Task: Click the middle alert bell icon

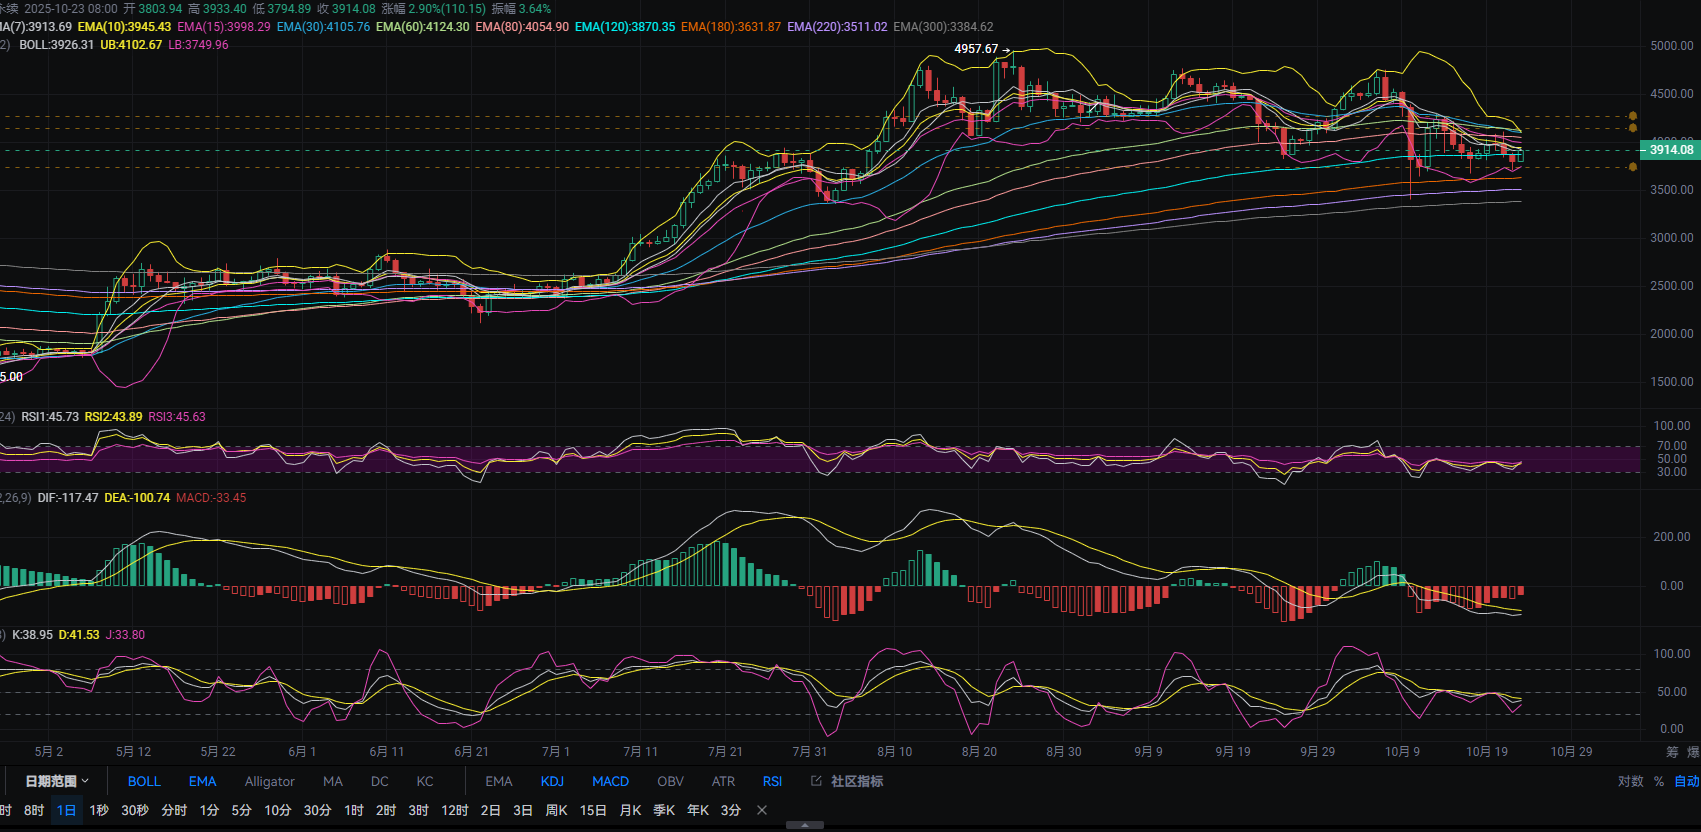Action: point(1633,128)
